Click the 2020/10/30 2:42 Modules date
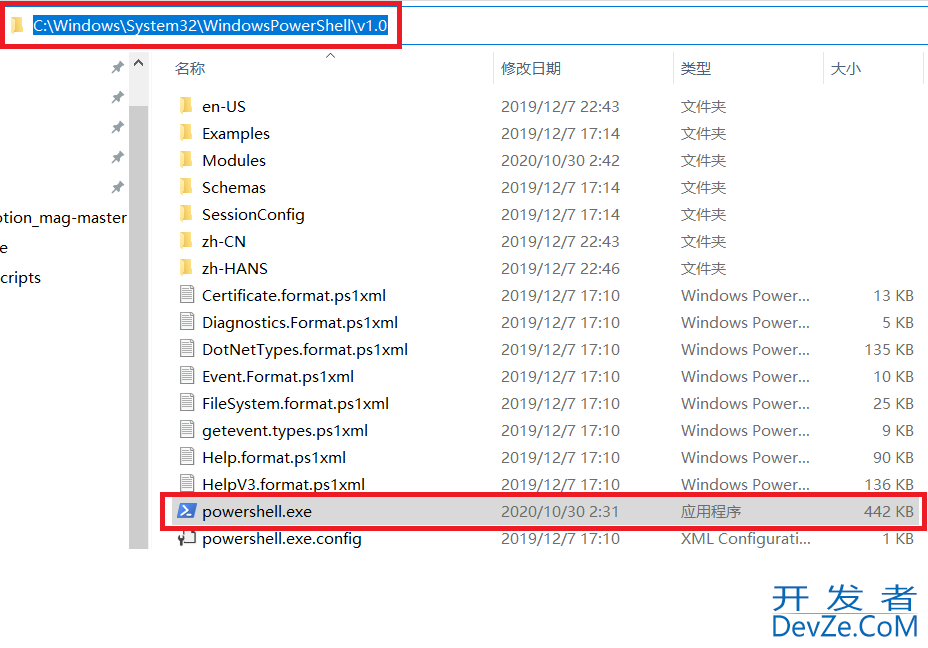 tap(560, 160)
